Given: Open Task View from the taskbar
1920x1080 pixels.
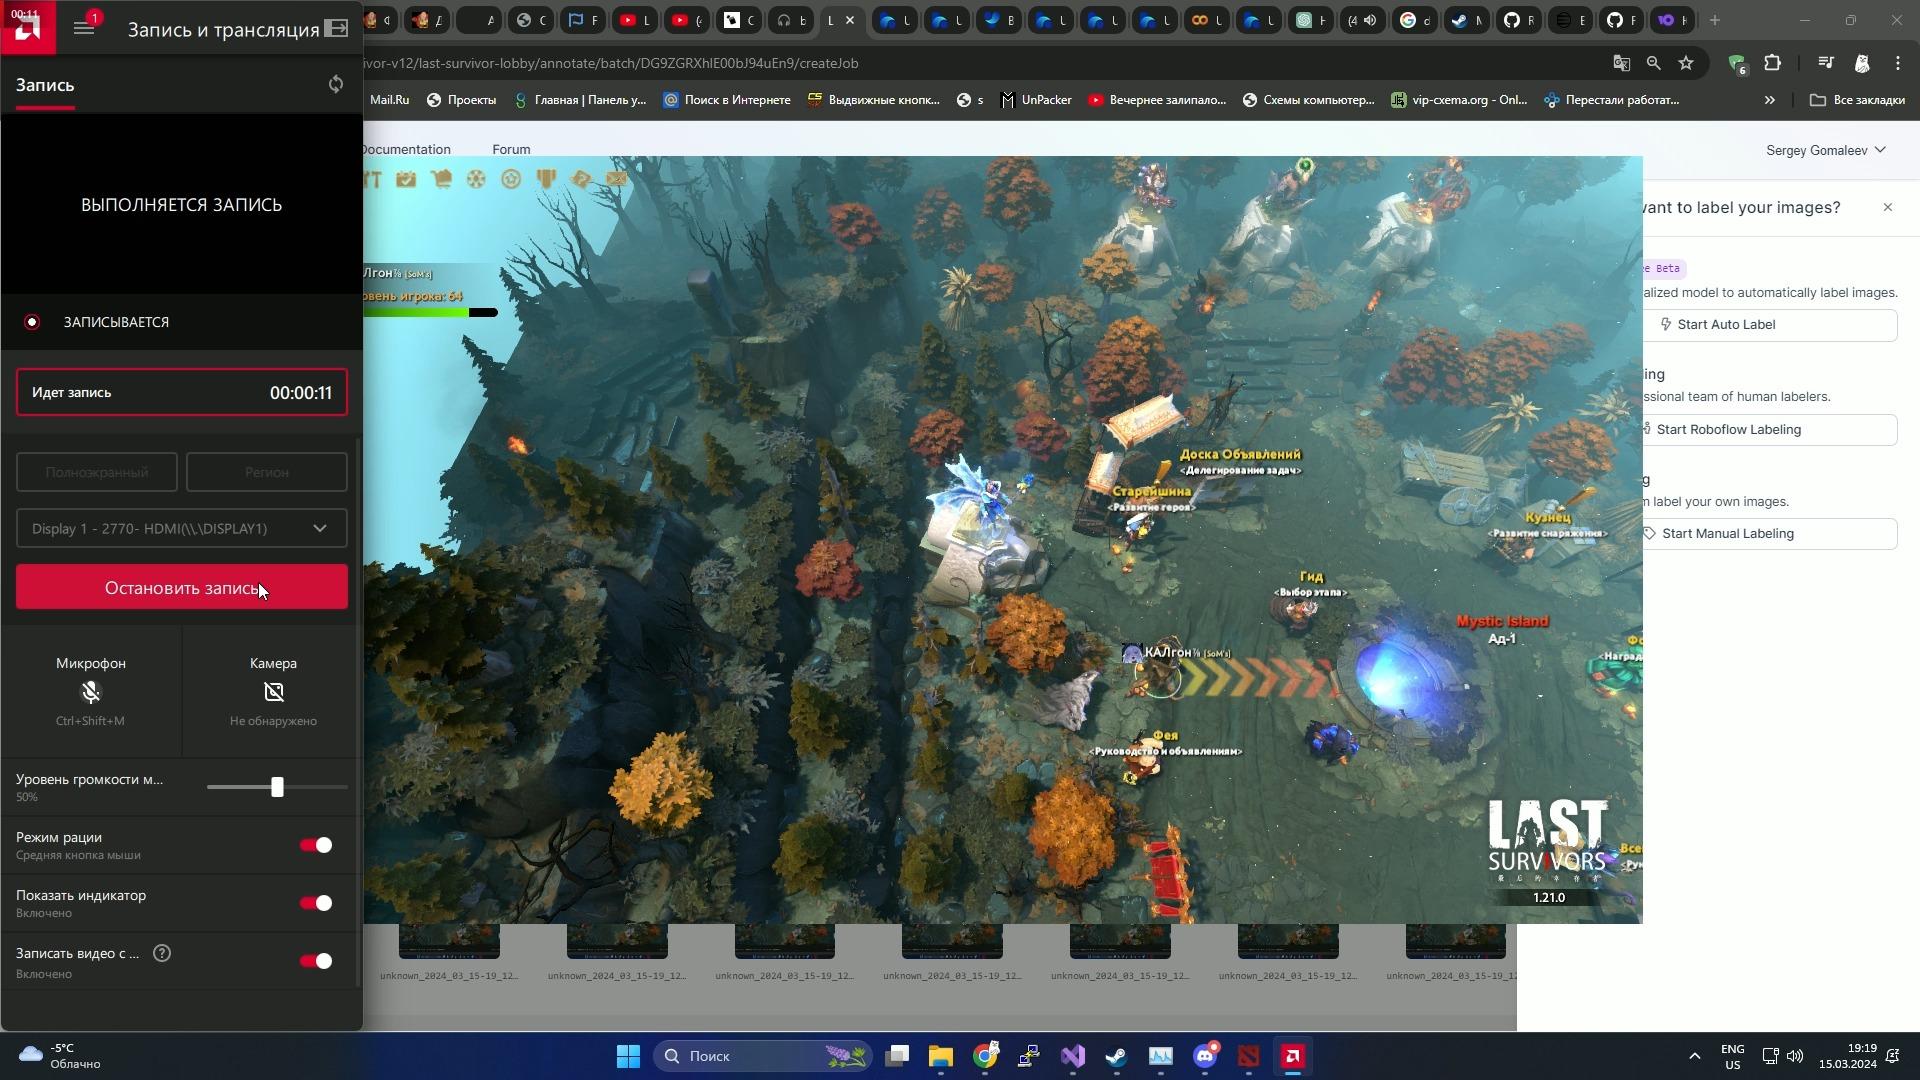Looking at the screenshot, I should (x=897, y=1056).
